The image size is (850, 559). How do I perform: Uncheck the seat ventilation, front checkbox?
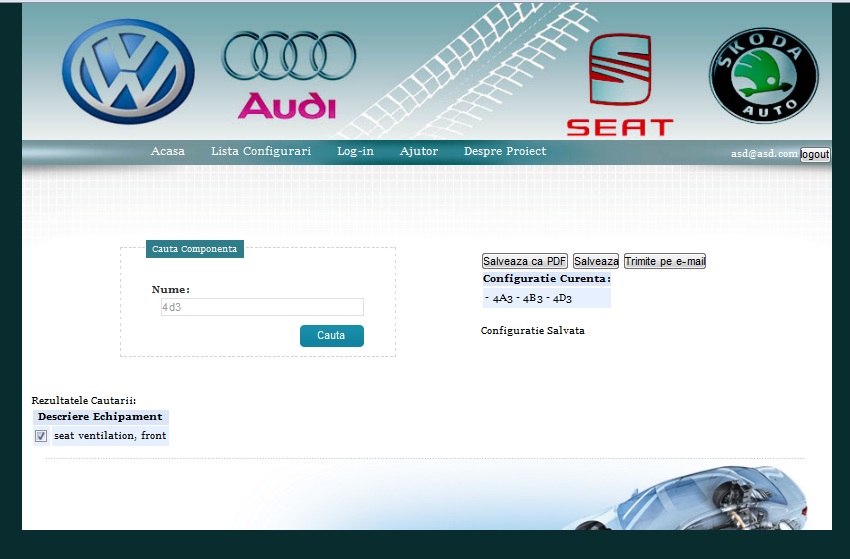(x=41, y=436)
